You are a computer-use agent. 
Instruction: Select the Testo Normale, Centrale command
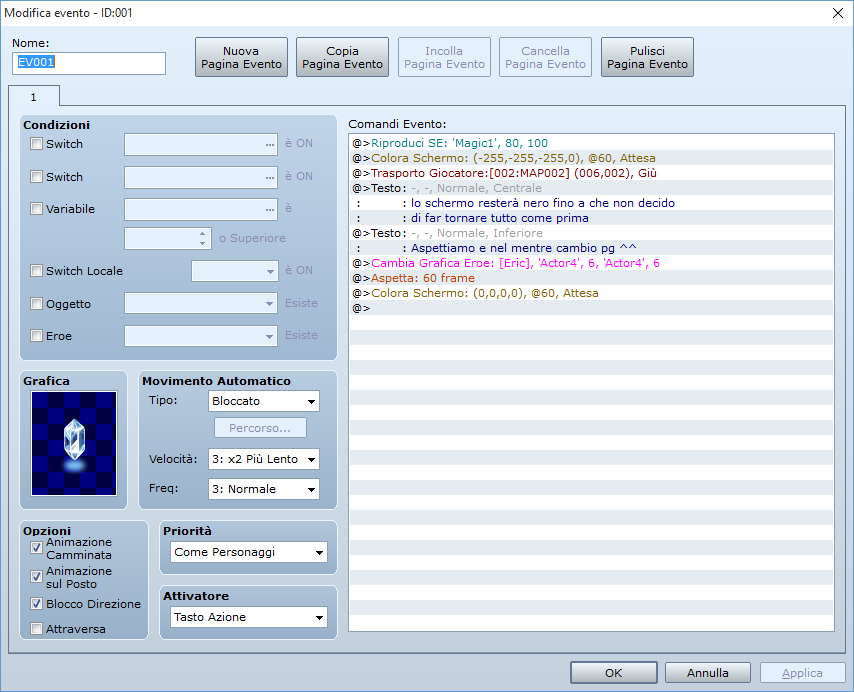pos(591,188)
